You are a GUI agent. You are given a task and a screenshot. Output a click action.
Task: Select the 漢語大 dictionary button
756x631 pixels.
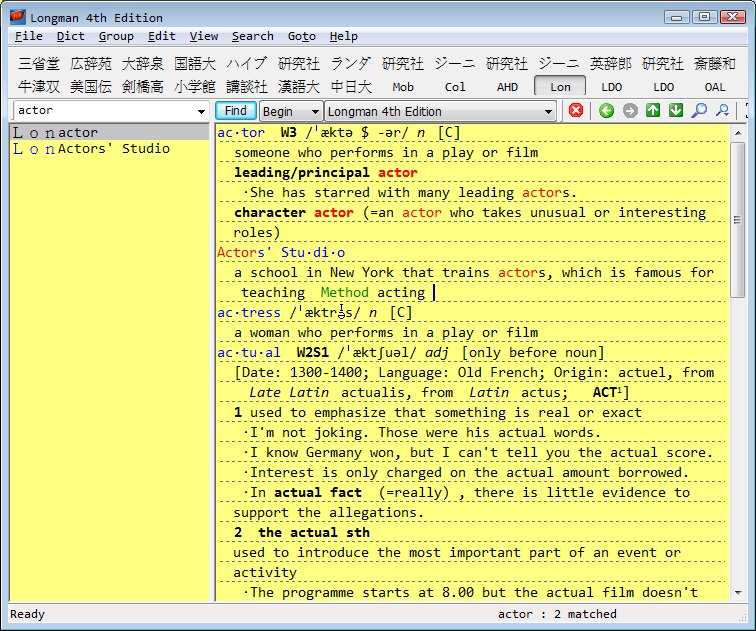(x=299, y=87)
